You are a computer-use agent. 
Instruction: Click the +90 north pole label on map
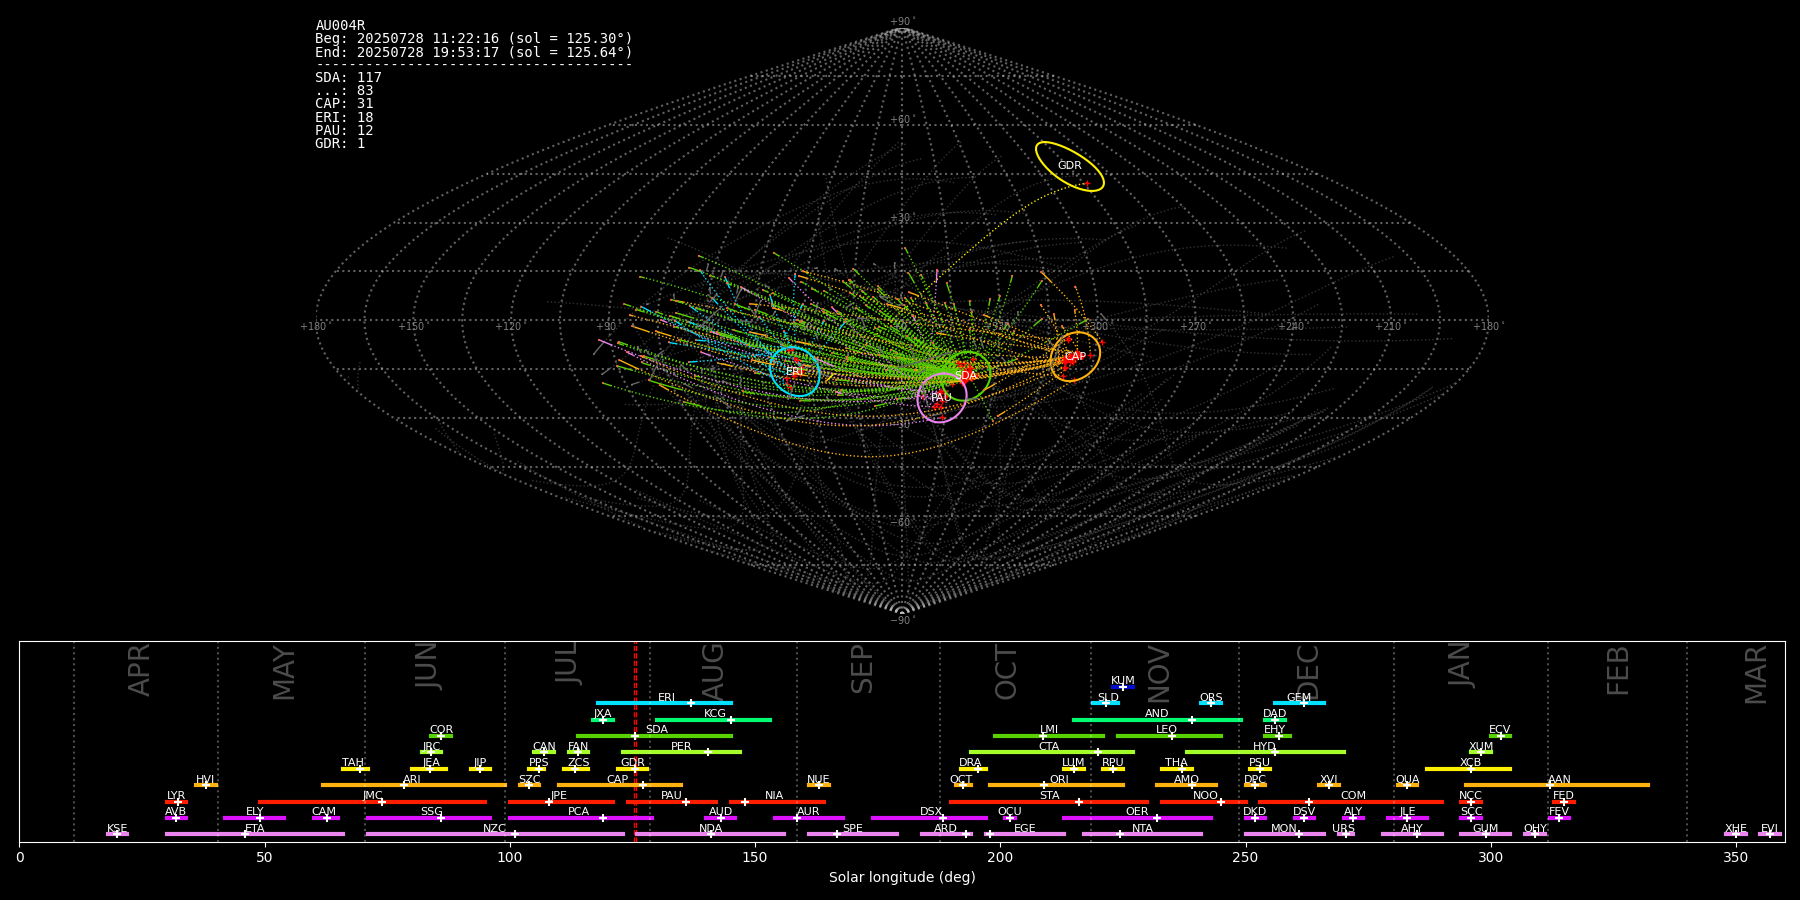point(902,22)
